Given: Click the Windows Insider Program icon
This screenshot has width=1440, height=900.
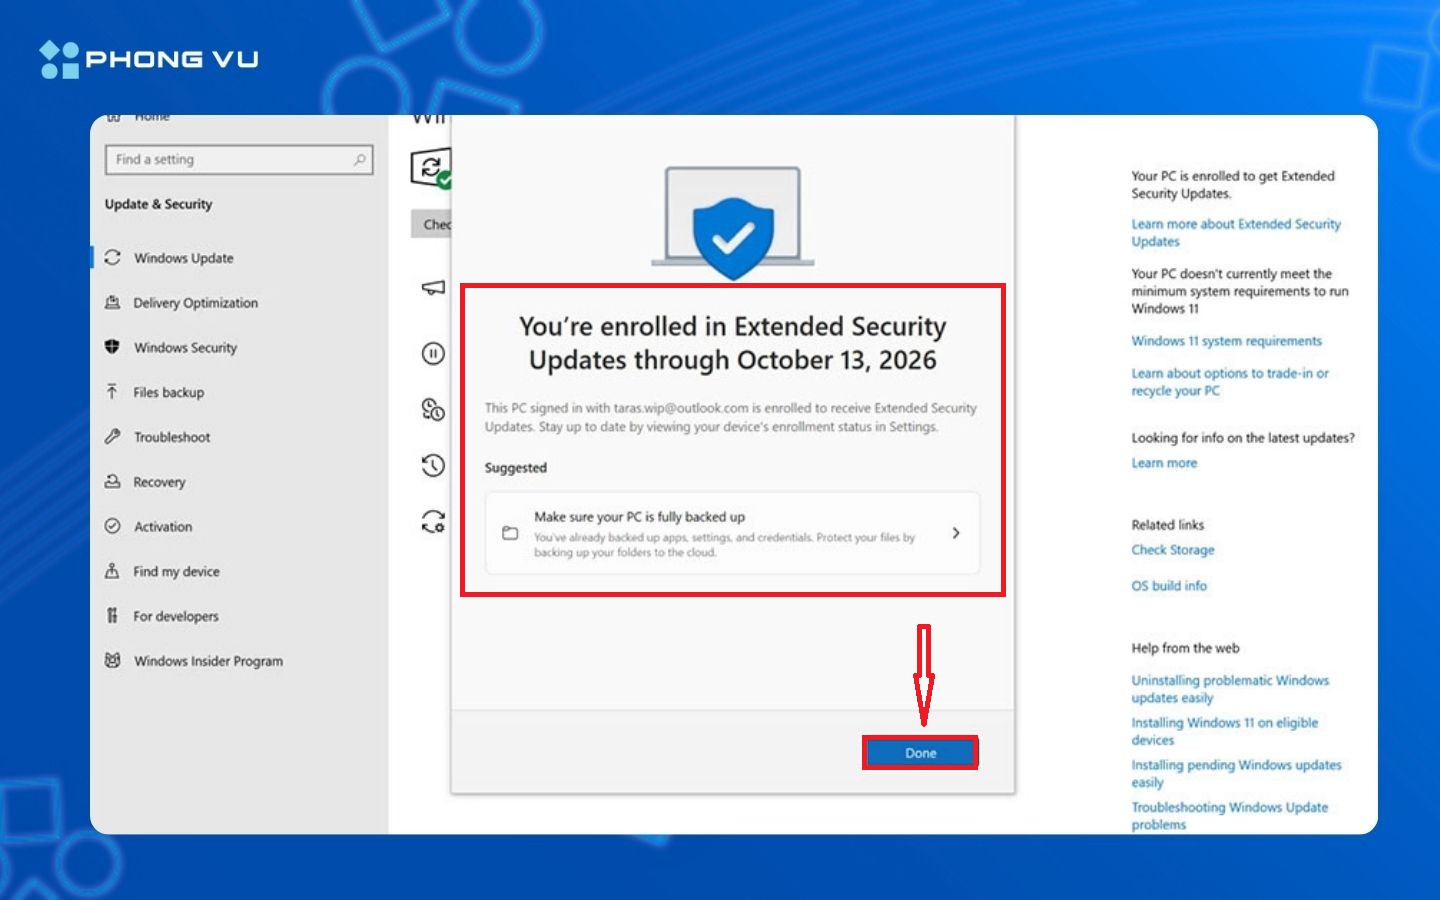Looking at the screenshot, I should pos(113,661).
